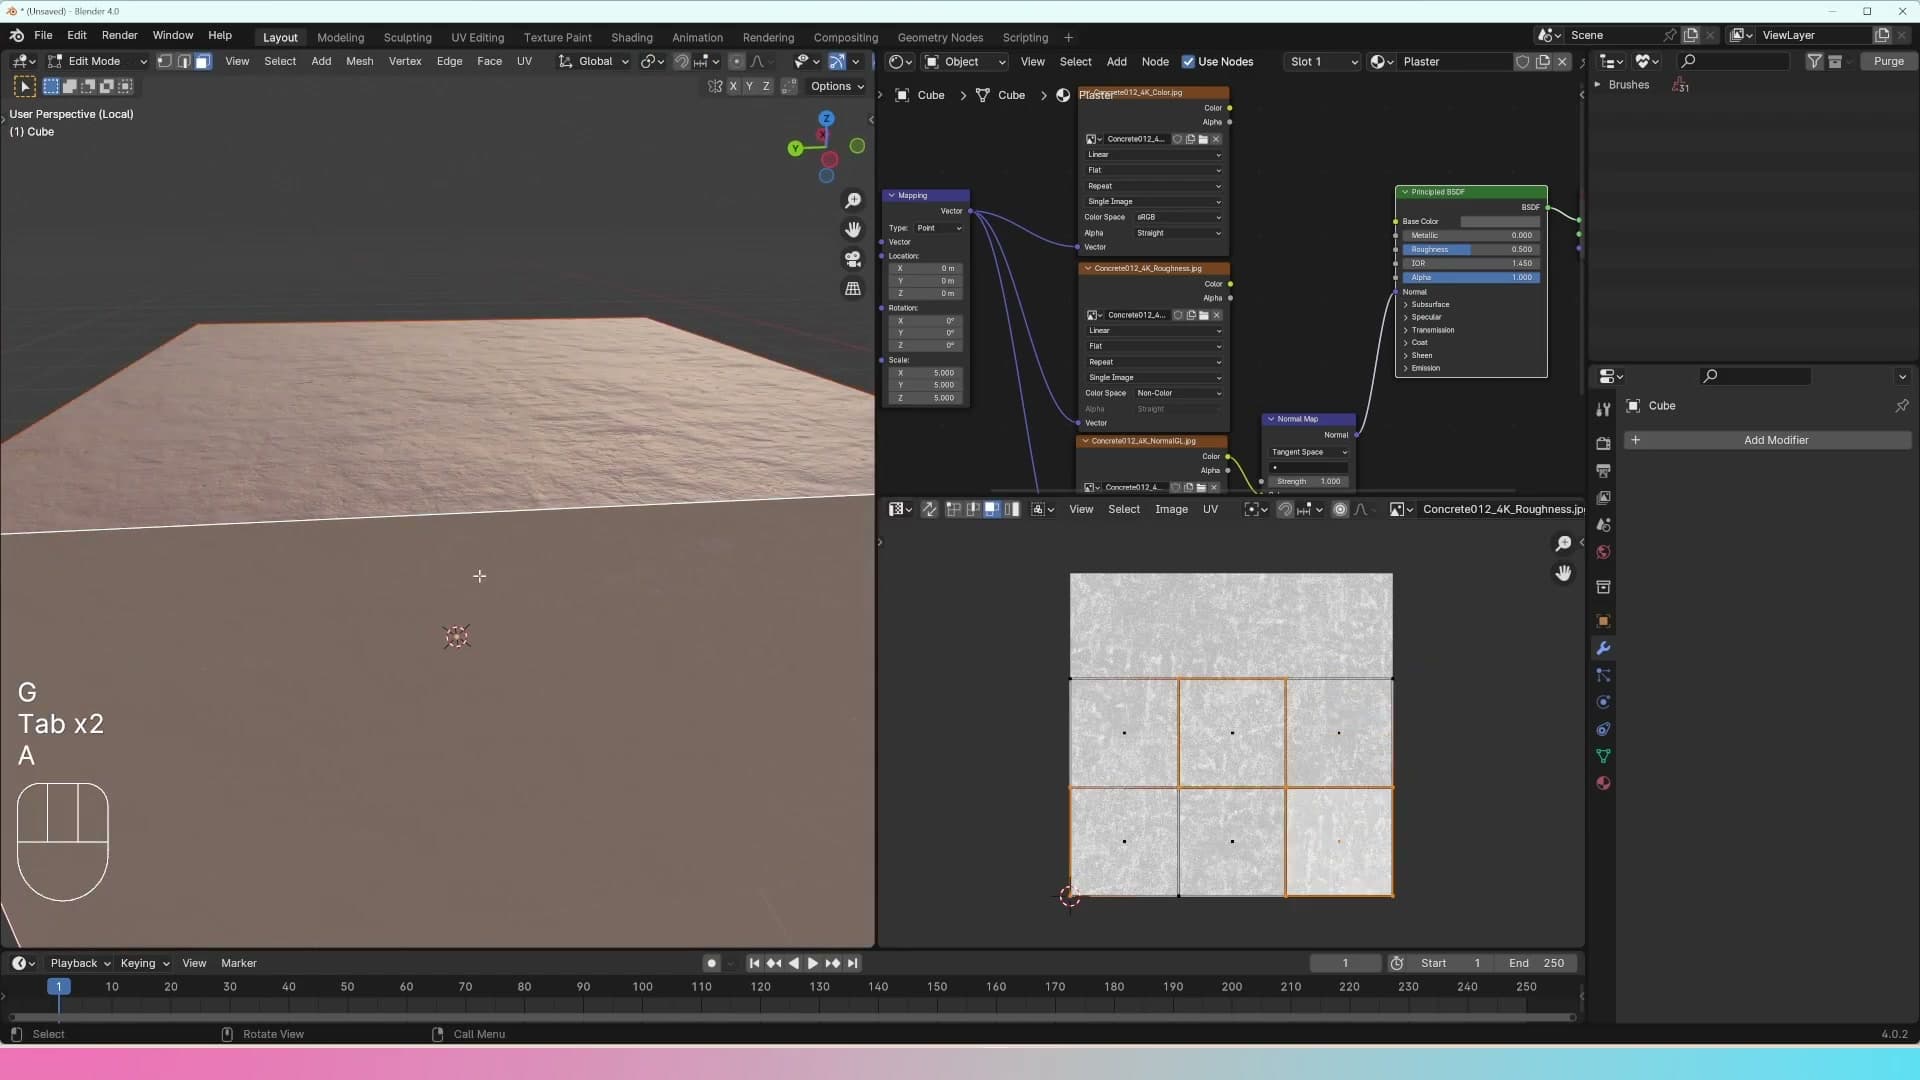Click the Purge button

(1888, 62)
